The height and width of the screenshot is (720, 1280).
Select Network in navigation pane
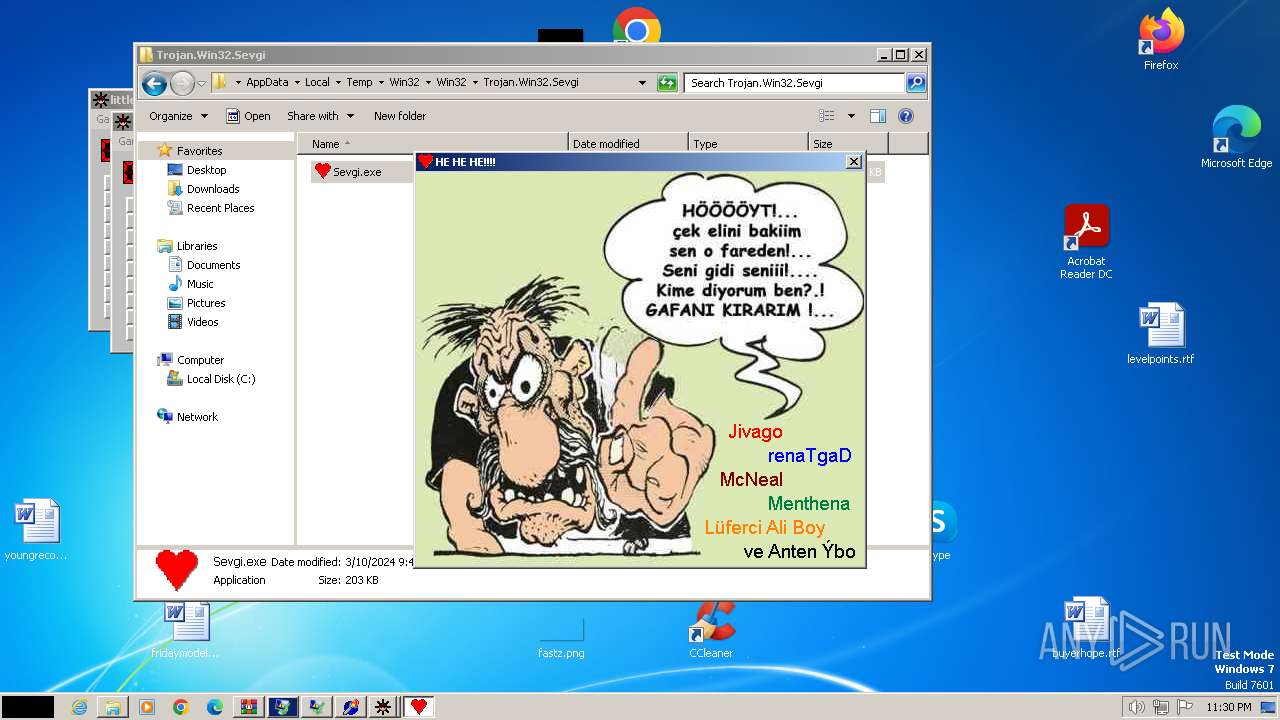click(197, 417)
